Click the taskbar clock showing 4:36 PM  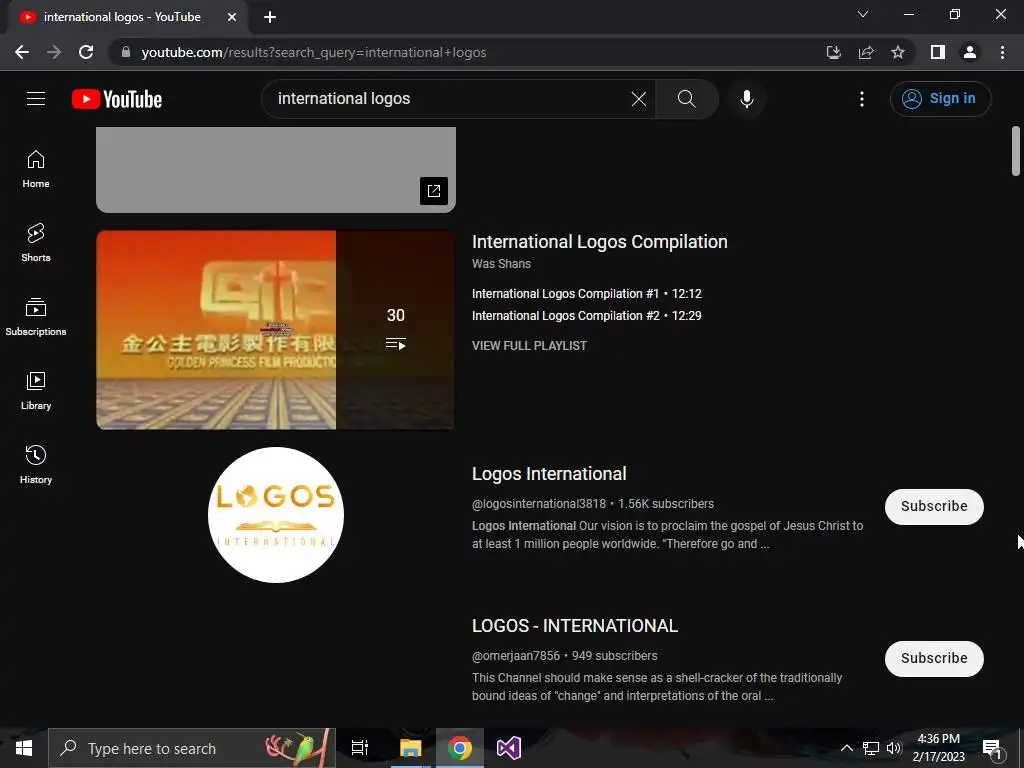click(938, 748)
